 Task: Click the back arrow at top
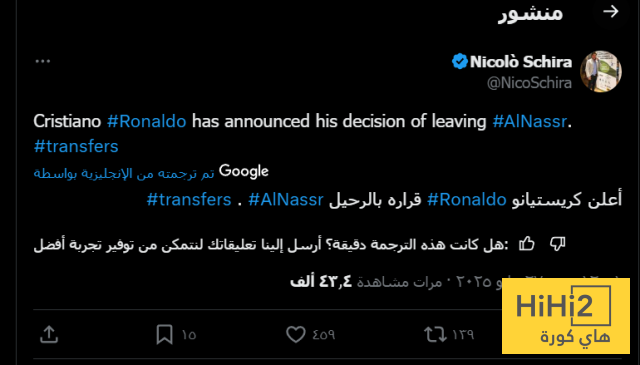point(611,11)
